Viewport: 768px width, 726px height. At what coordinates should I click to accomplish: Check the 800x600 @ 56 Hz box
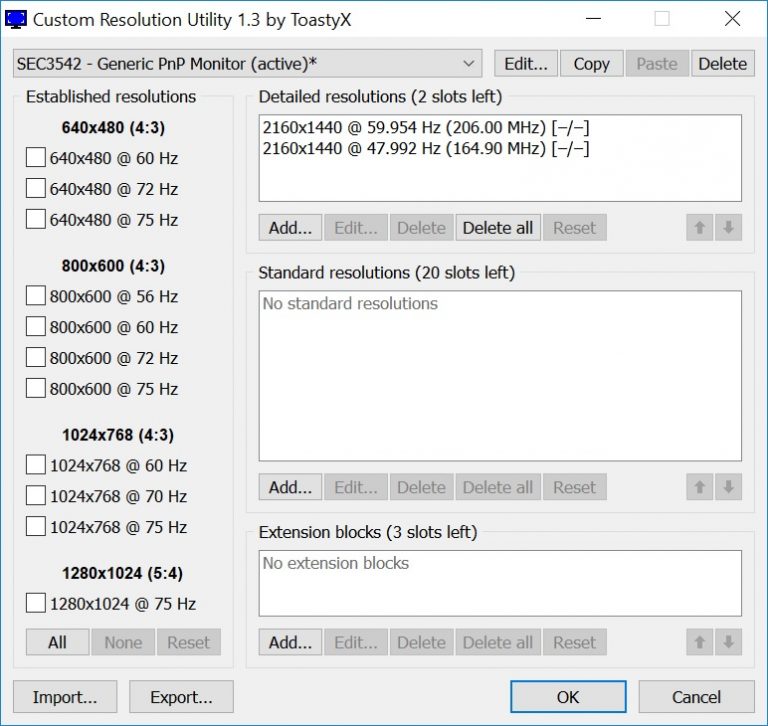[36, 296]
